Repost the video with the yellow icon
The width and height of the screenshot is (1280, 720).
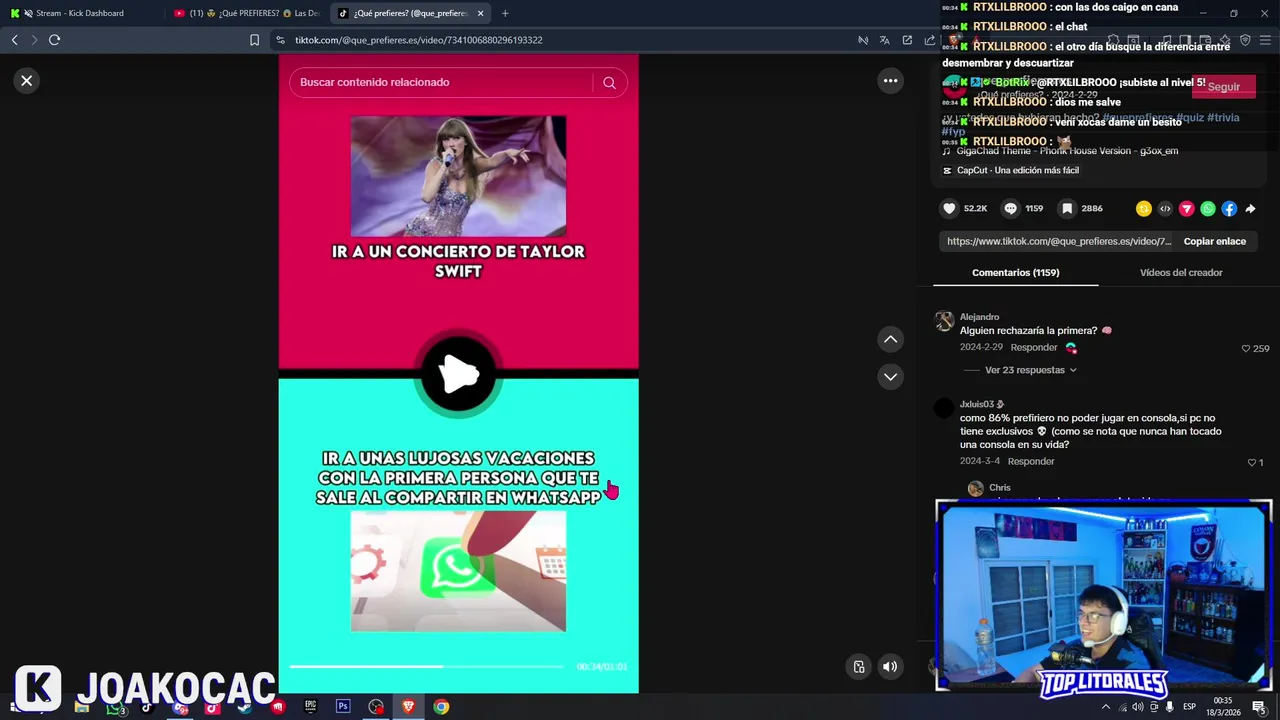click(1144, 209)
